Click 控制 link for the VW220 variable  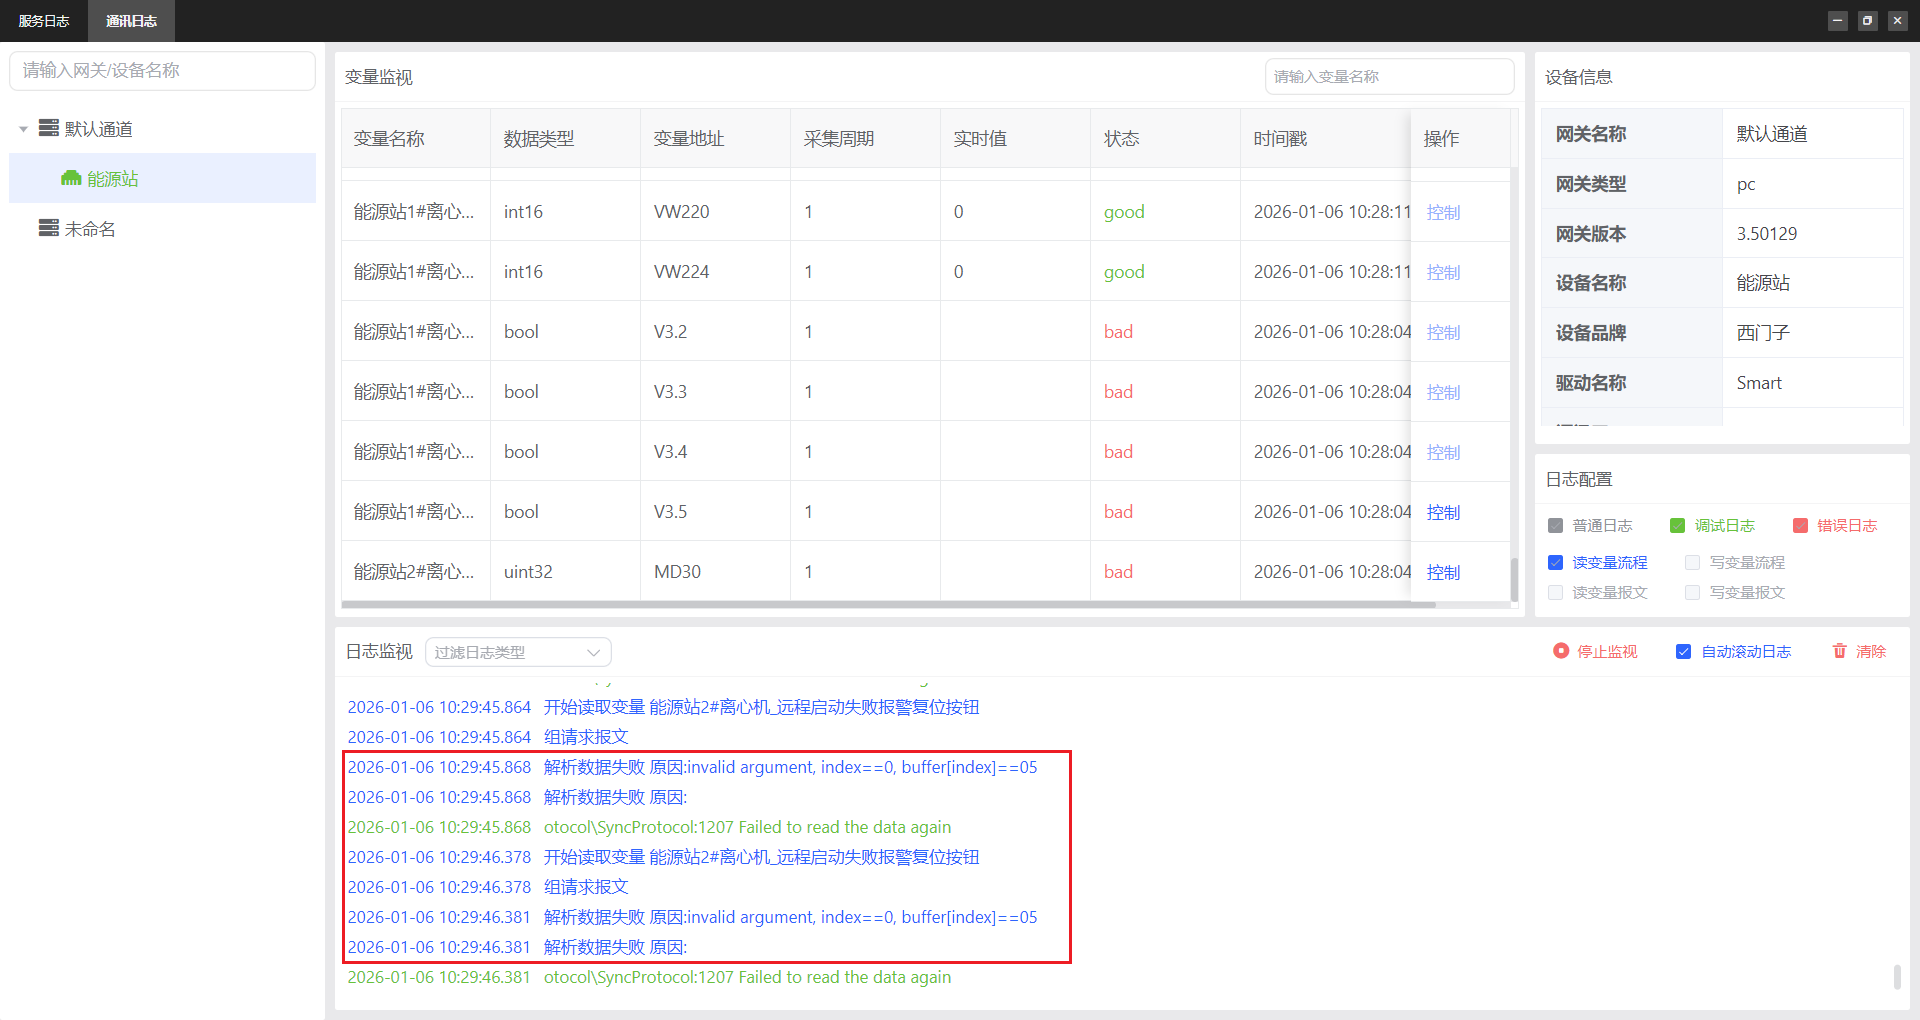coord(1443,212)
